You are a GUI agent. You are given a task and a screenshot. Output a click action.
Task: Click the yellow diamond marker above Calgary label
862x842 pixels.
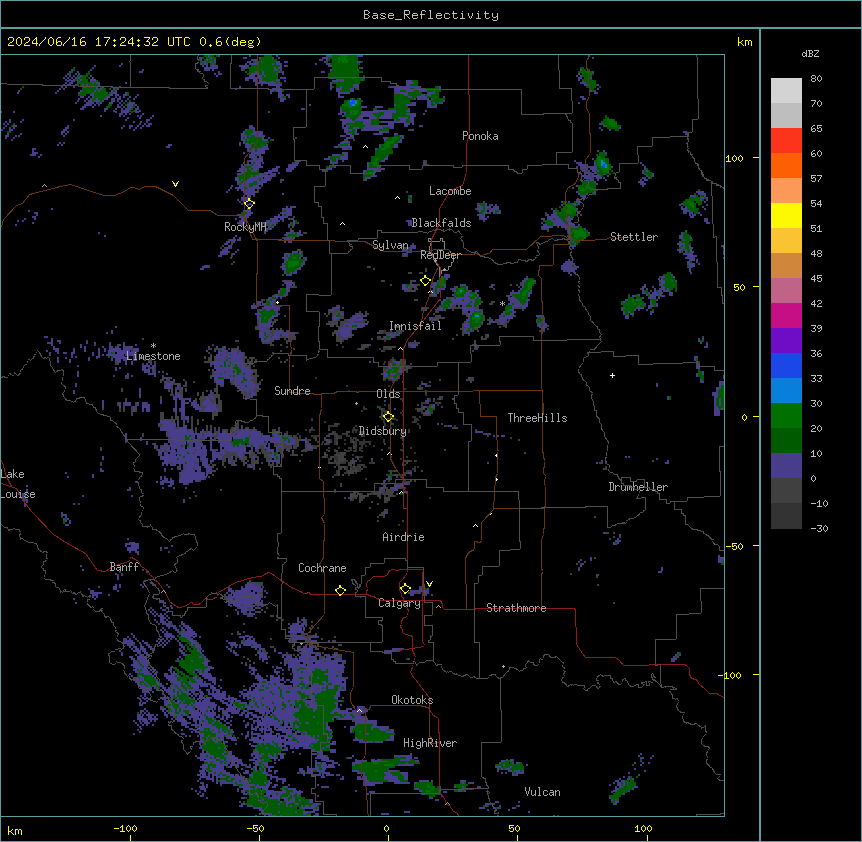click(405, 589)
